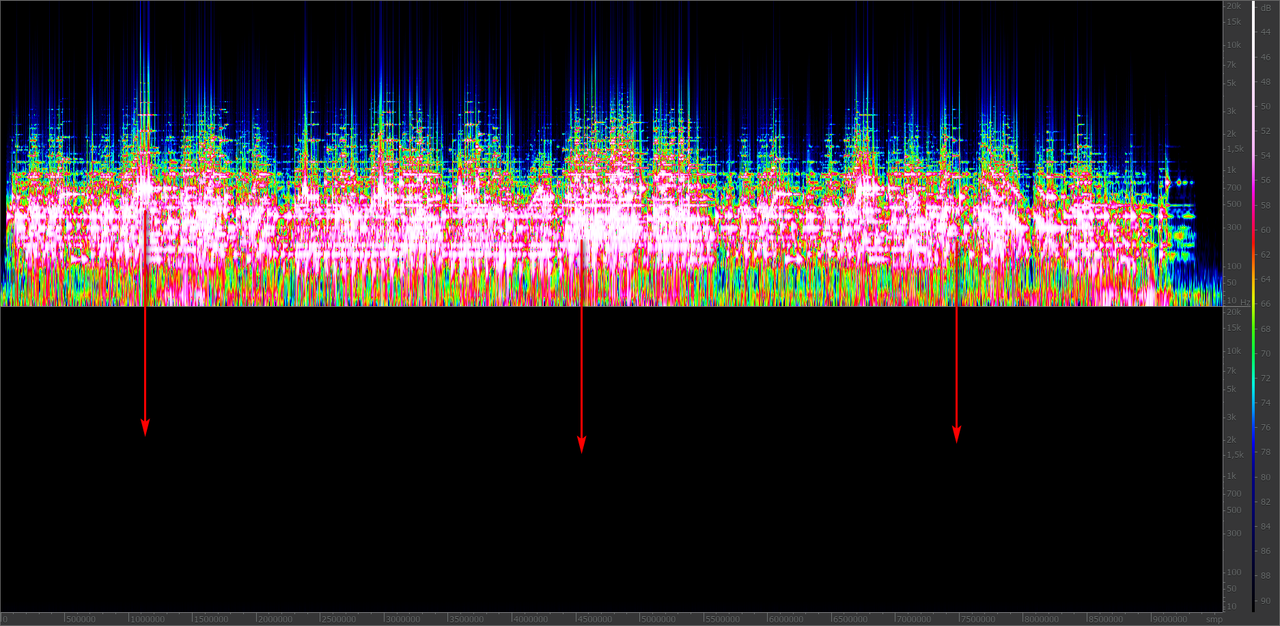
Task: Click the bright upper channel spectrogram display
Action: point(611,153)
